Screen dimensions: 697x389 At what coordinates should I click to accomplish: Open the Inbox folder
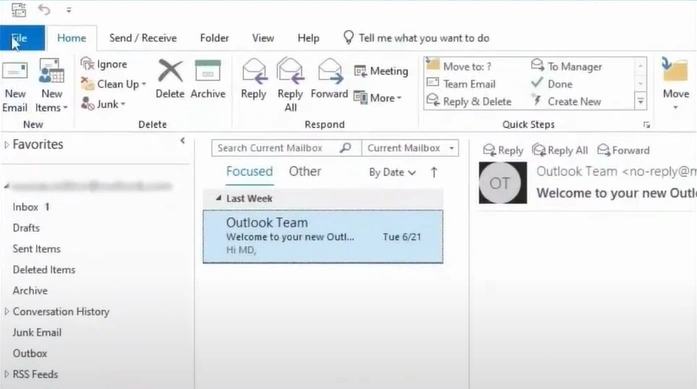point(31,207)
